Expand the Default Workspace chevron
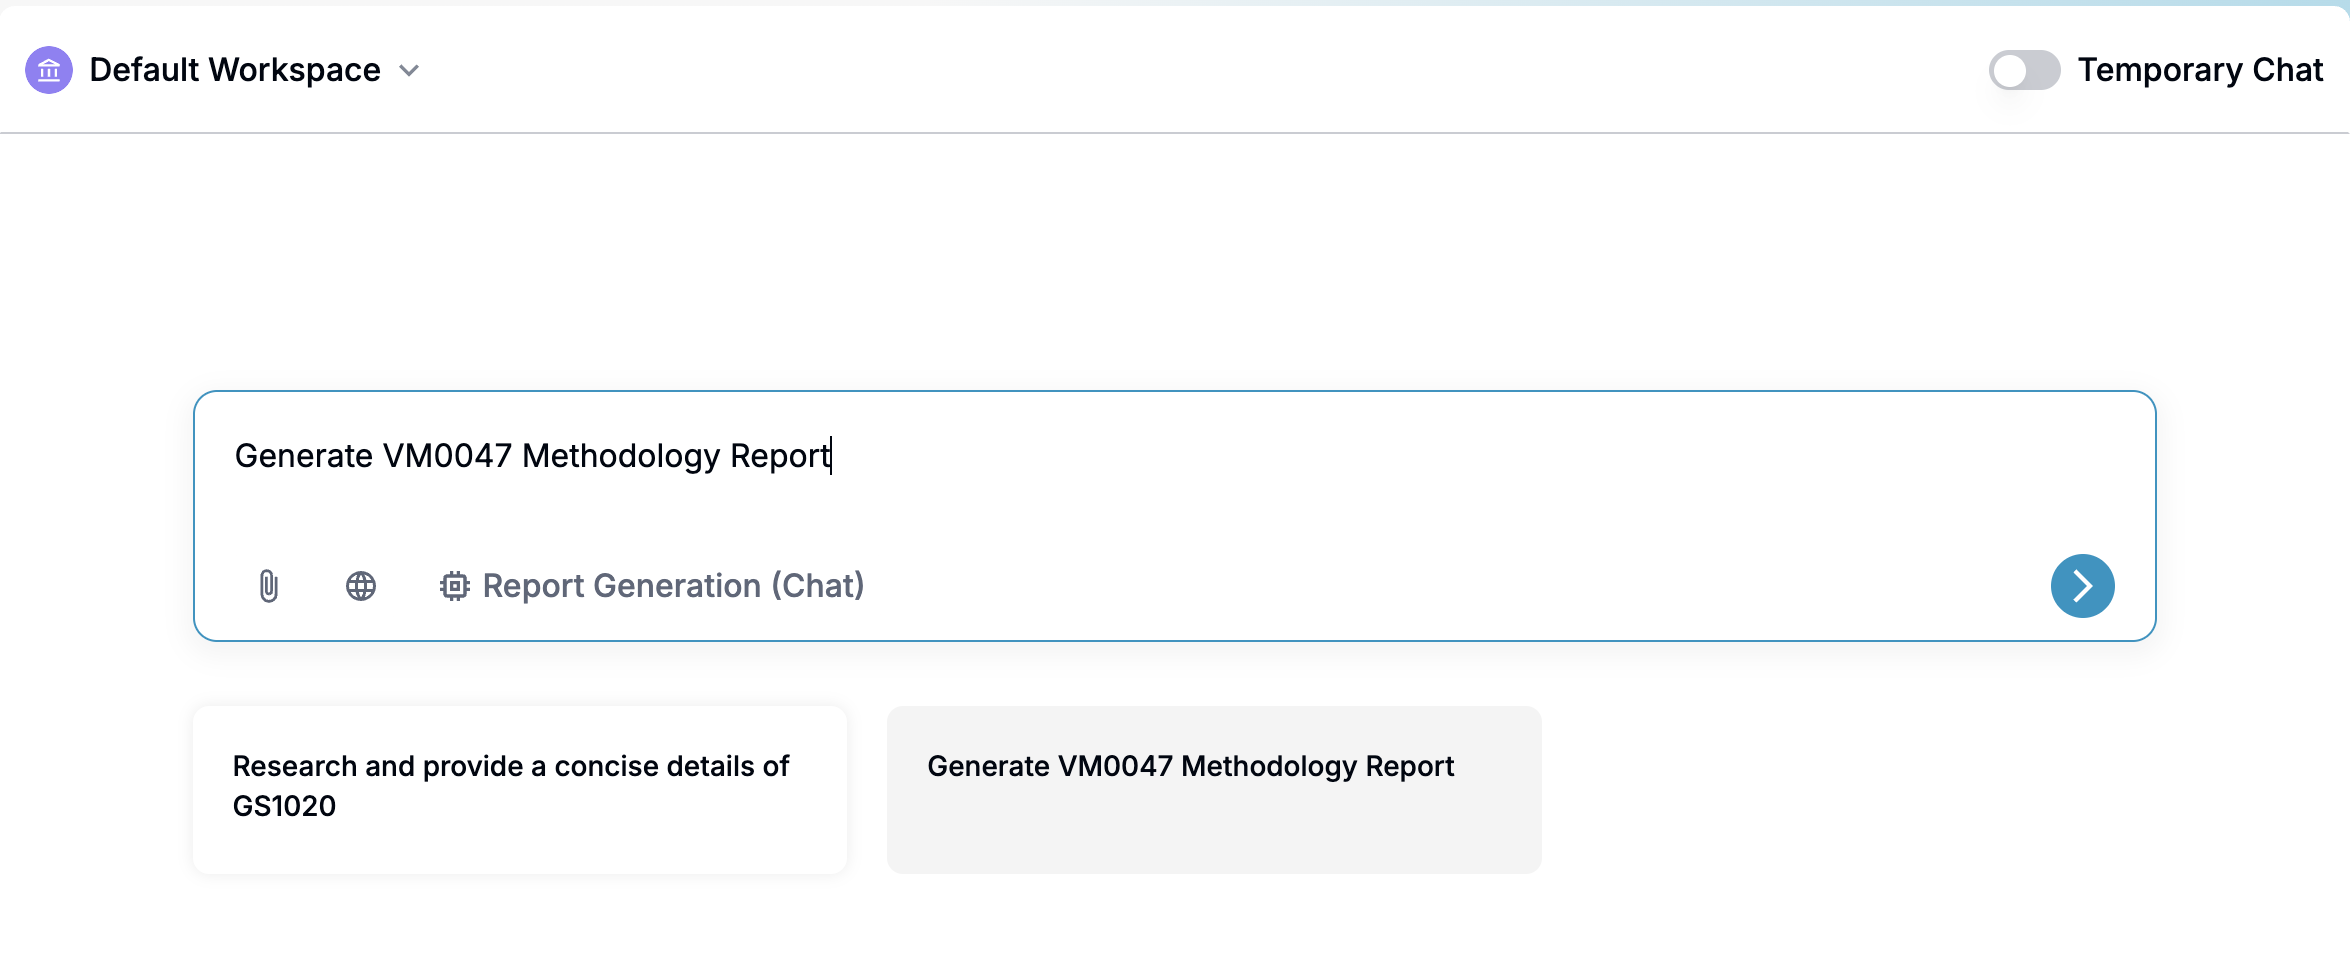Viewport: 2350px width, 966px height. [409, 71]
